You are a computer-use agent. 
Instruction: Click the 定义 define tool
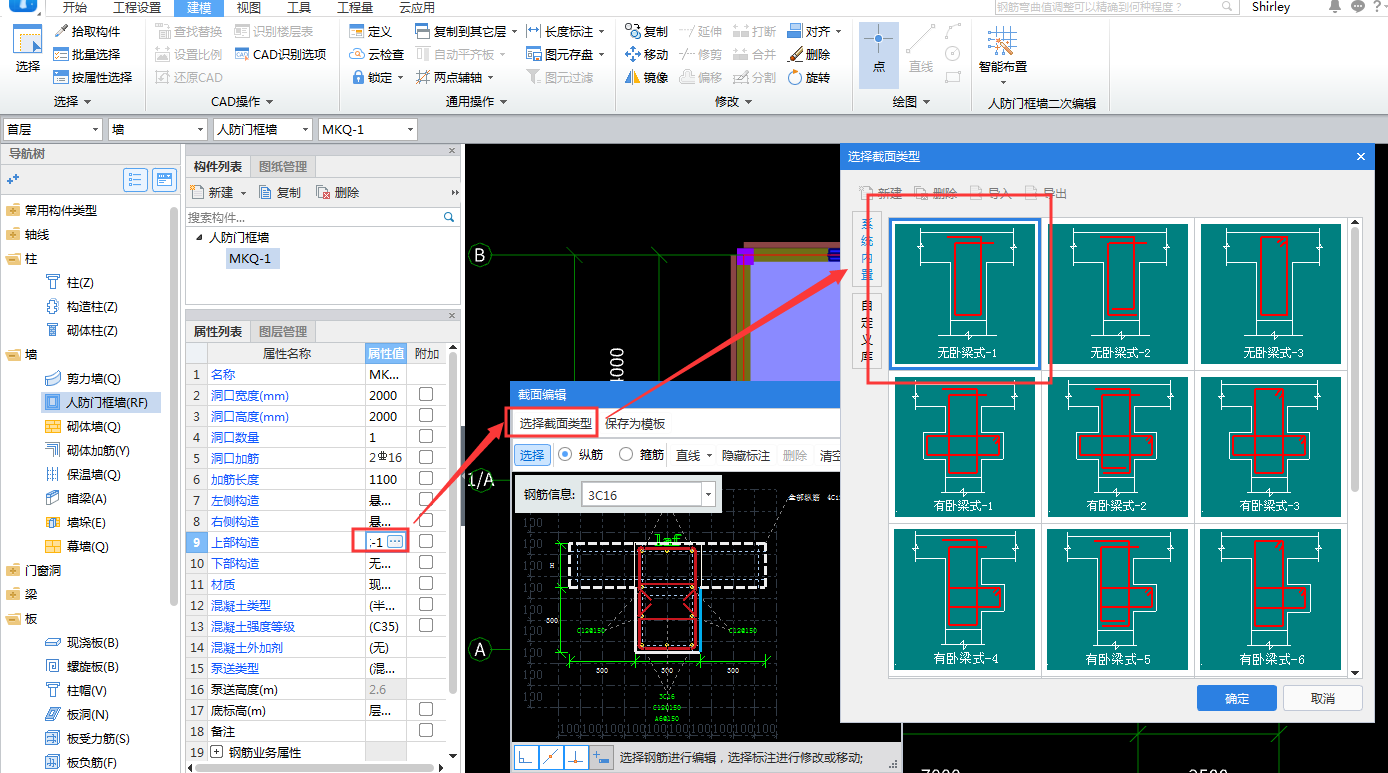tap(371, 31)
